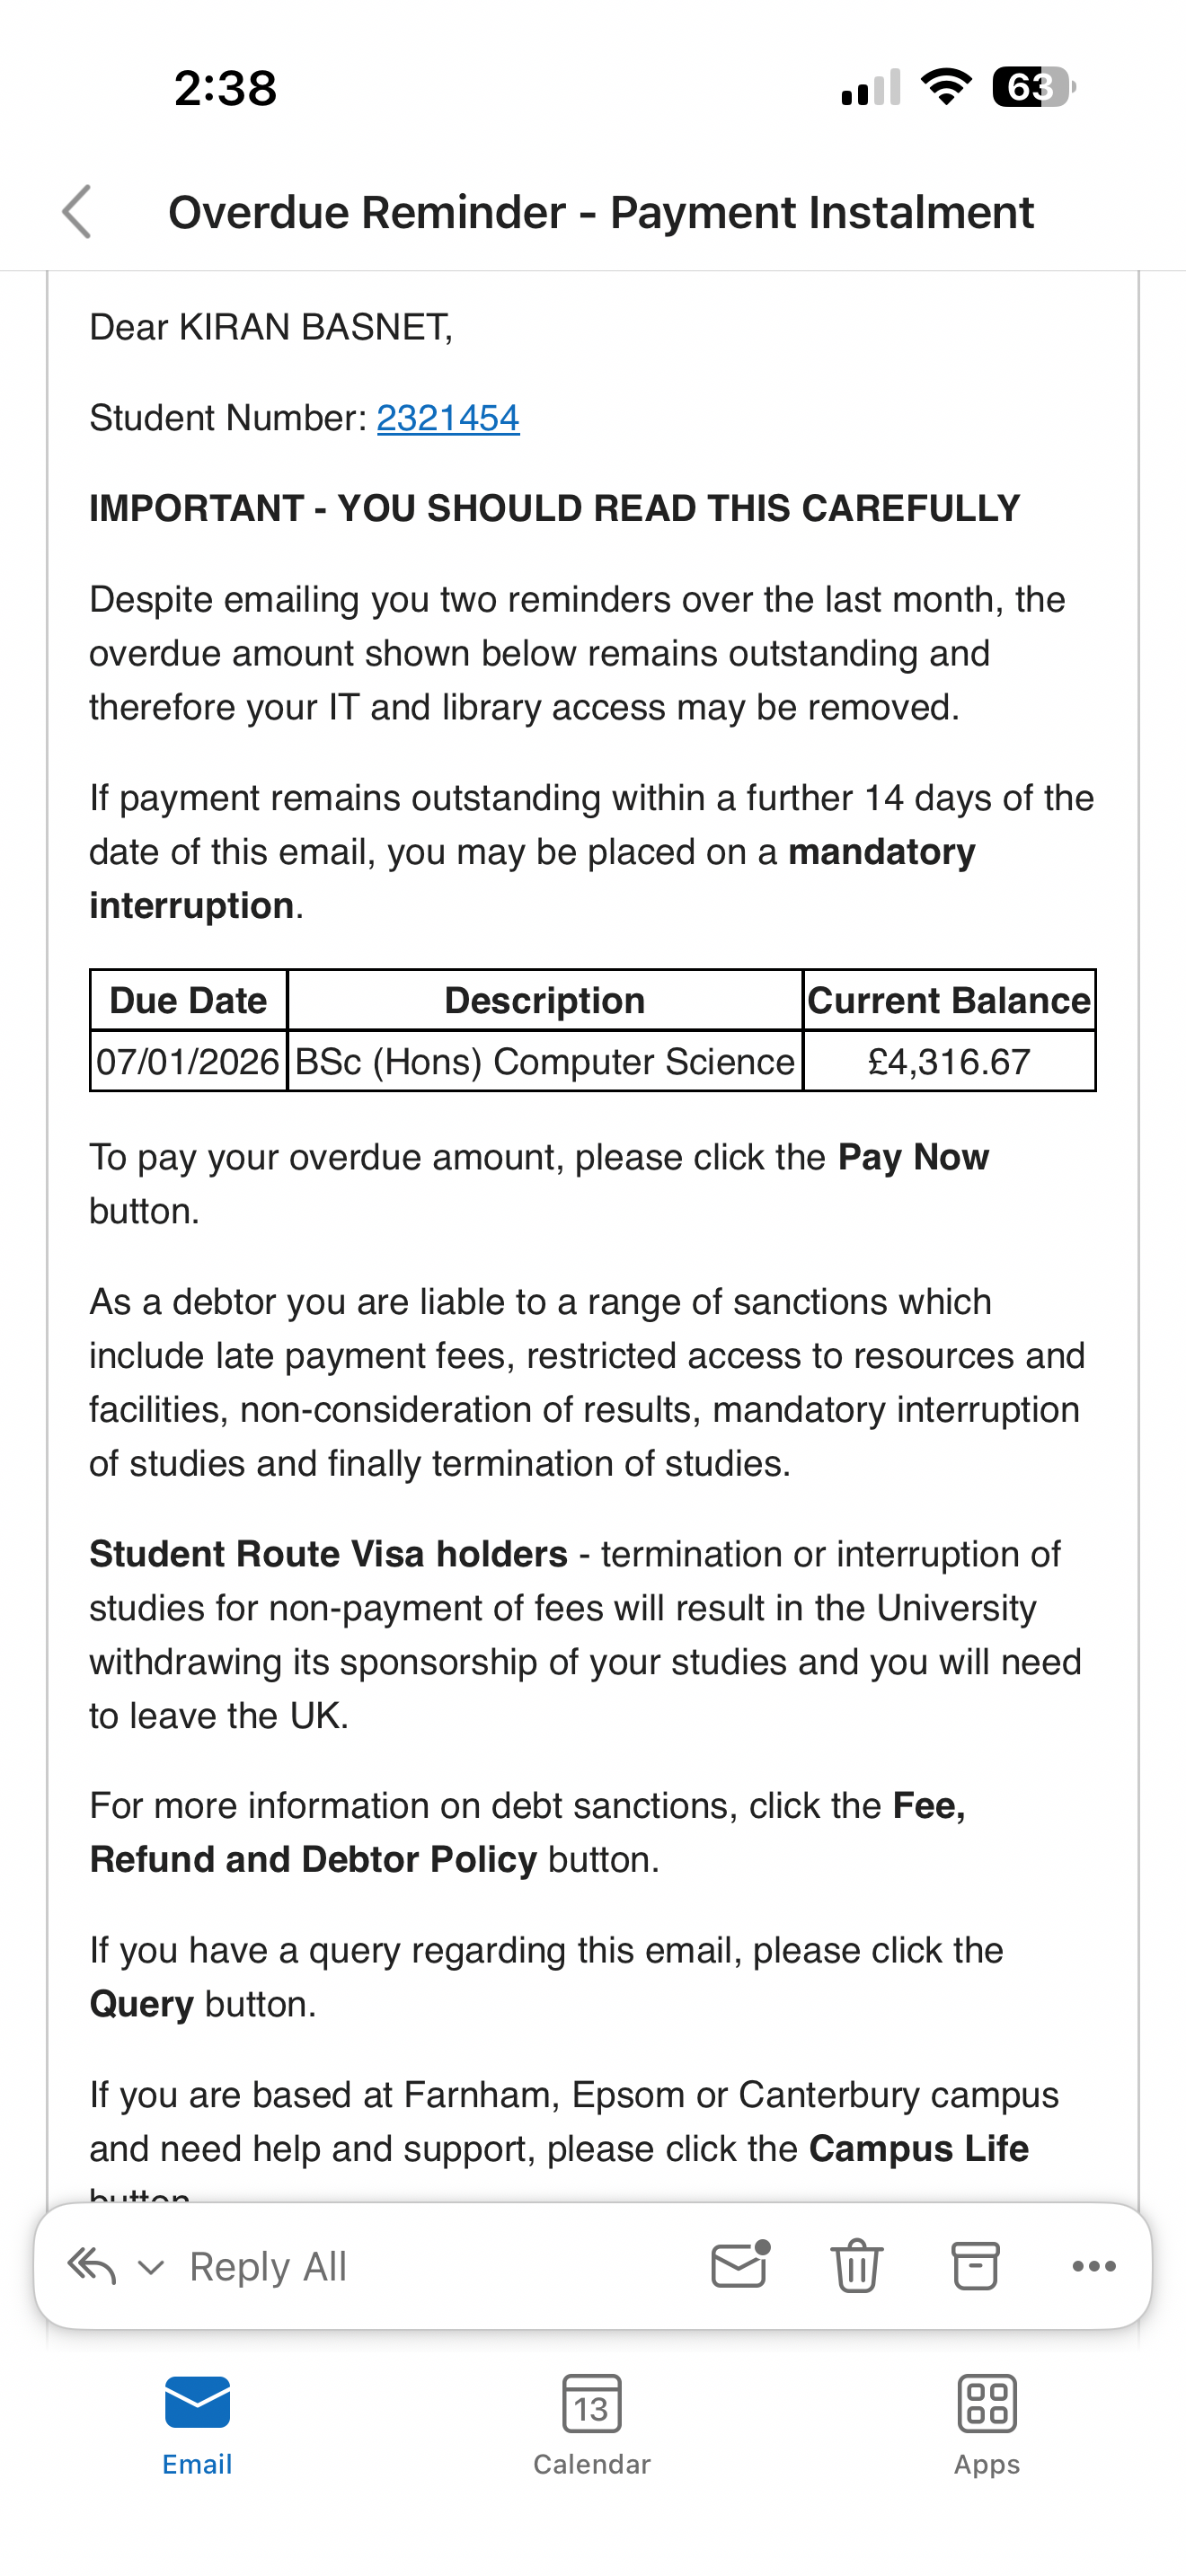Expand the reply options chevron
This screenshot has width=1186, height=2576.
(x=151, y=2267)
